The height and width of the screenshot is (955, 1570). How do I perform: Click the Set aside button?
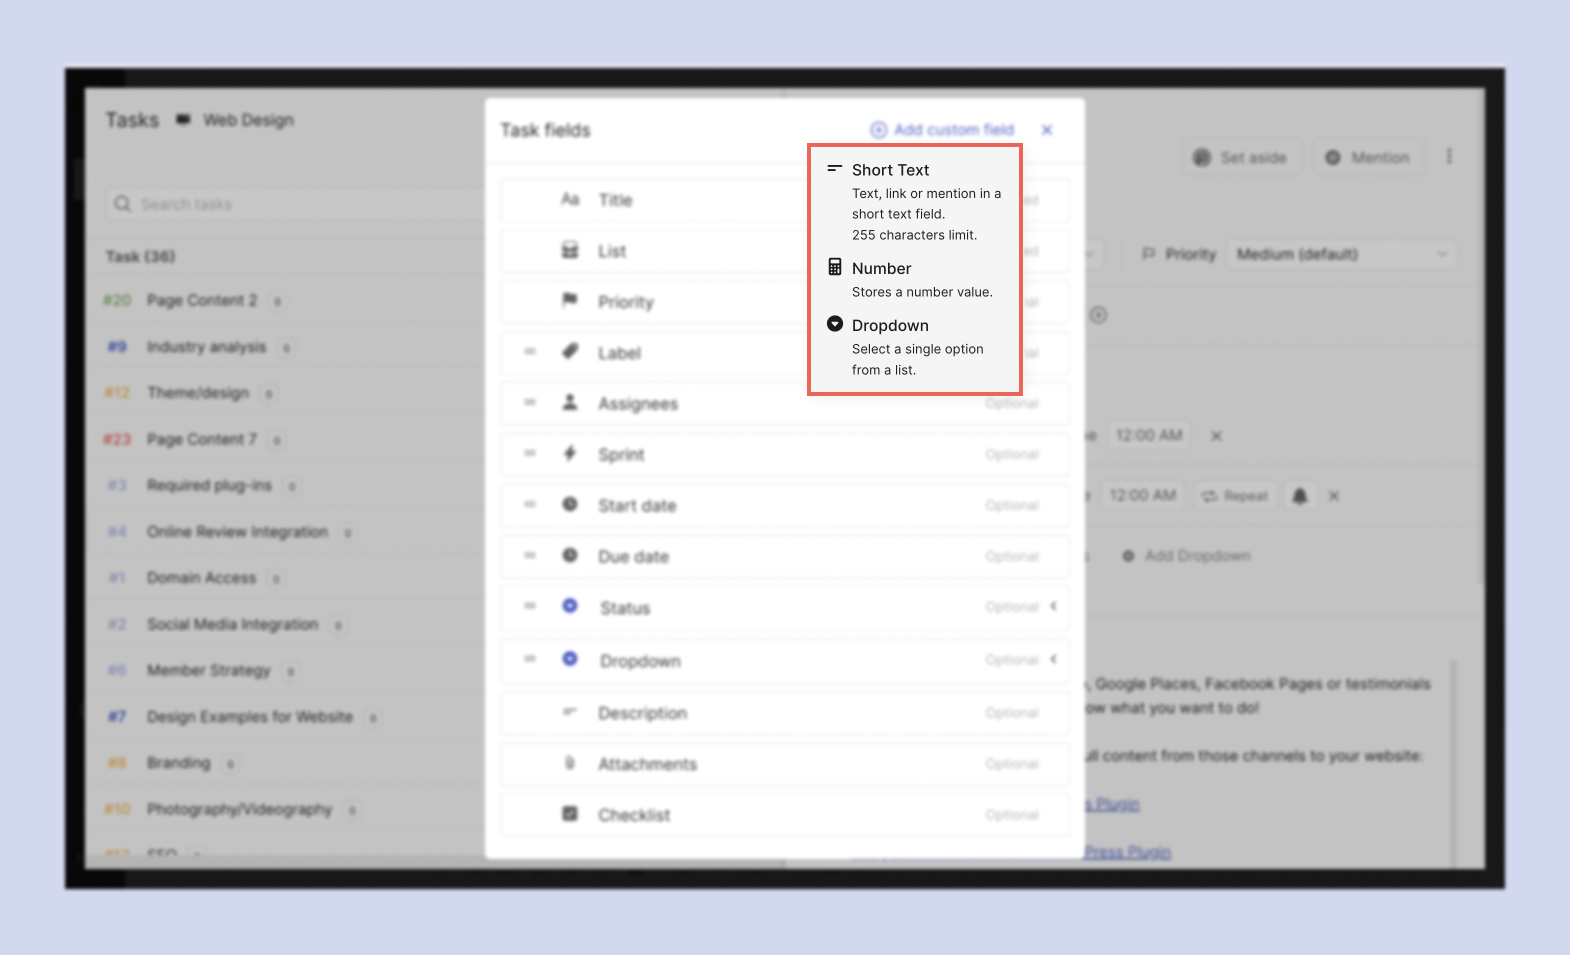[1242, 158]
